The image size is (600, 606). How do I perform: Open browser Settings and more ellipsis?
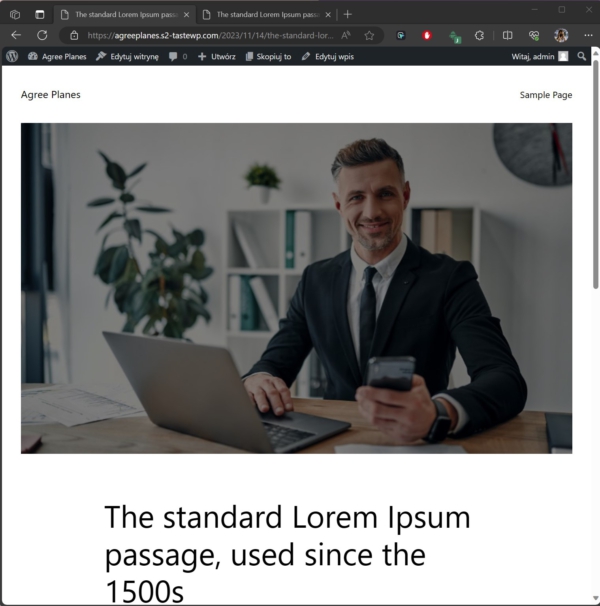click(x=588, y=35)
